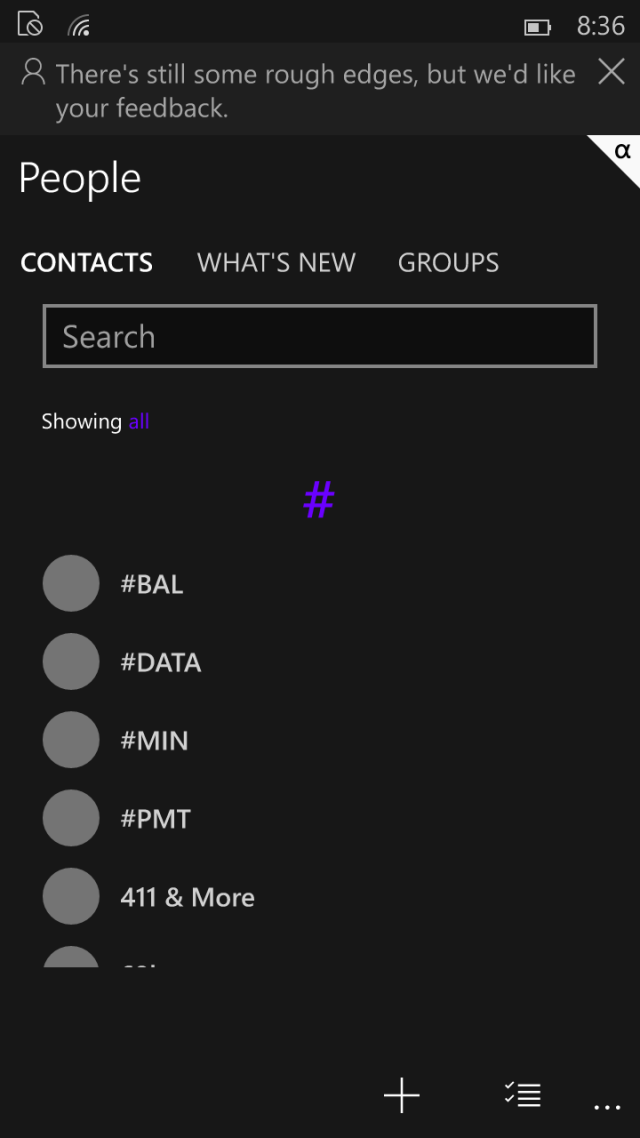
Task: Tap the alpha badge in the corner
Action: tap(623, 152)
